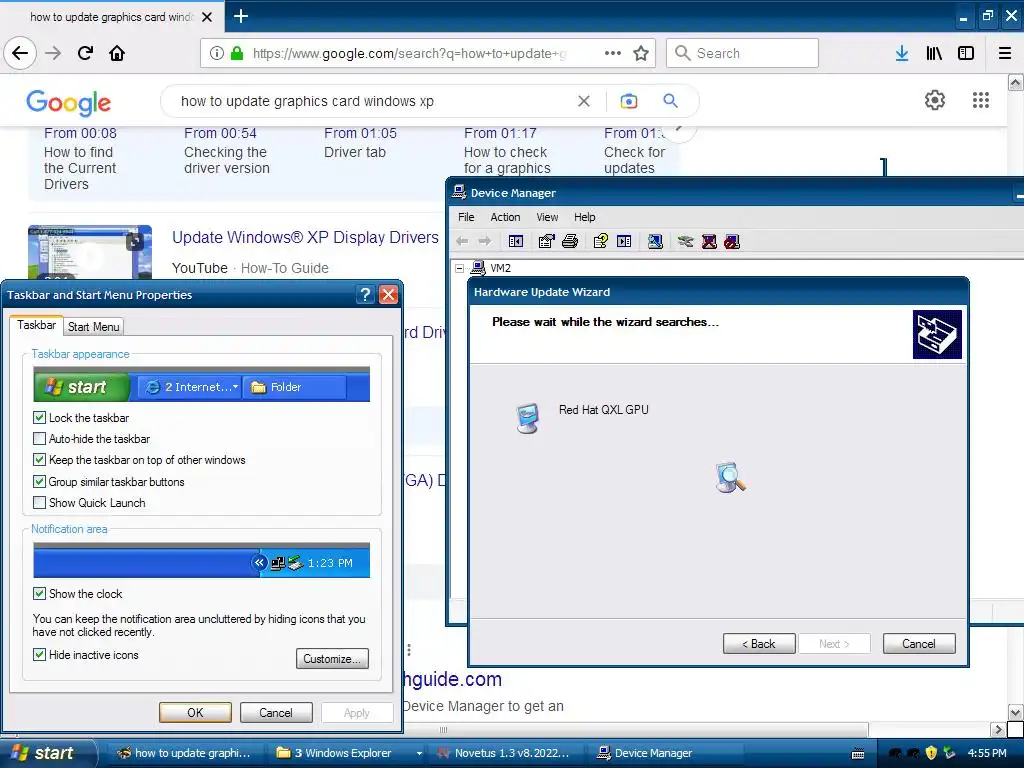1024x768 pixels.
Task: Click the Safely Remove Hardware tray icon
Action: point(950,753)
